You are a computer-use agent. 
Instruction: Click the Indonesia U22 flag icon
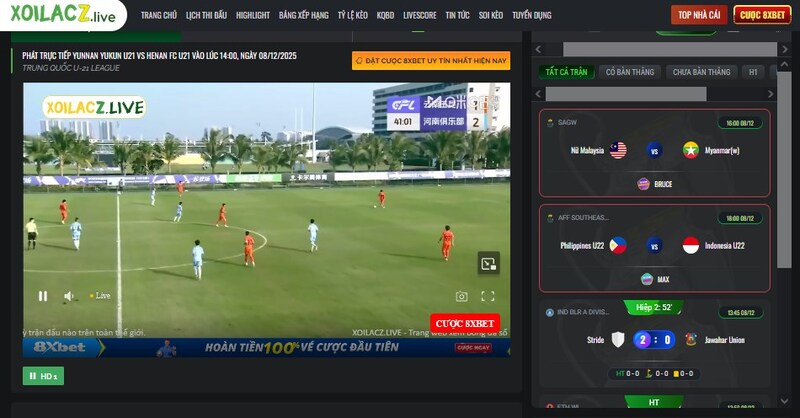click(x=691, y=246)
